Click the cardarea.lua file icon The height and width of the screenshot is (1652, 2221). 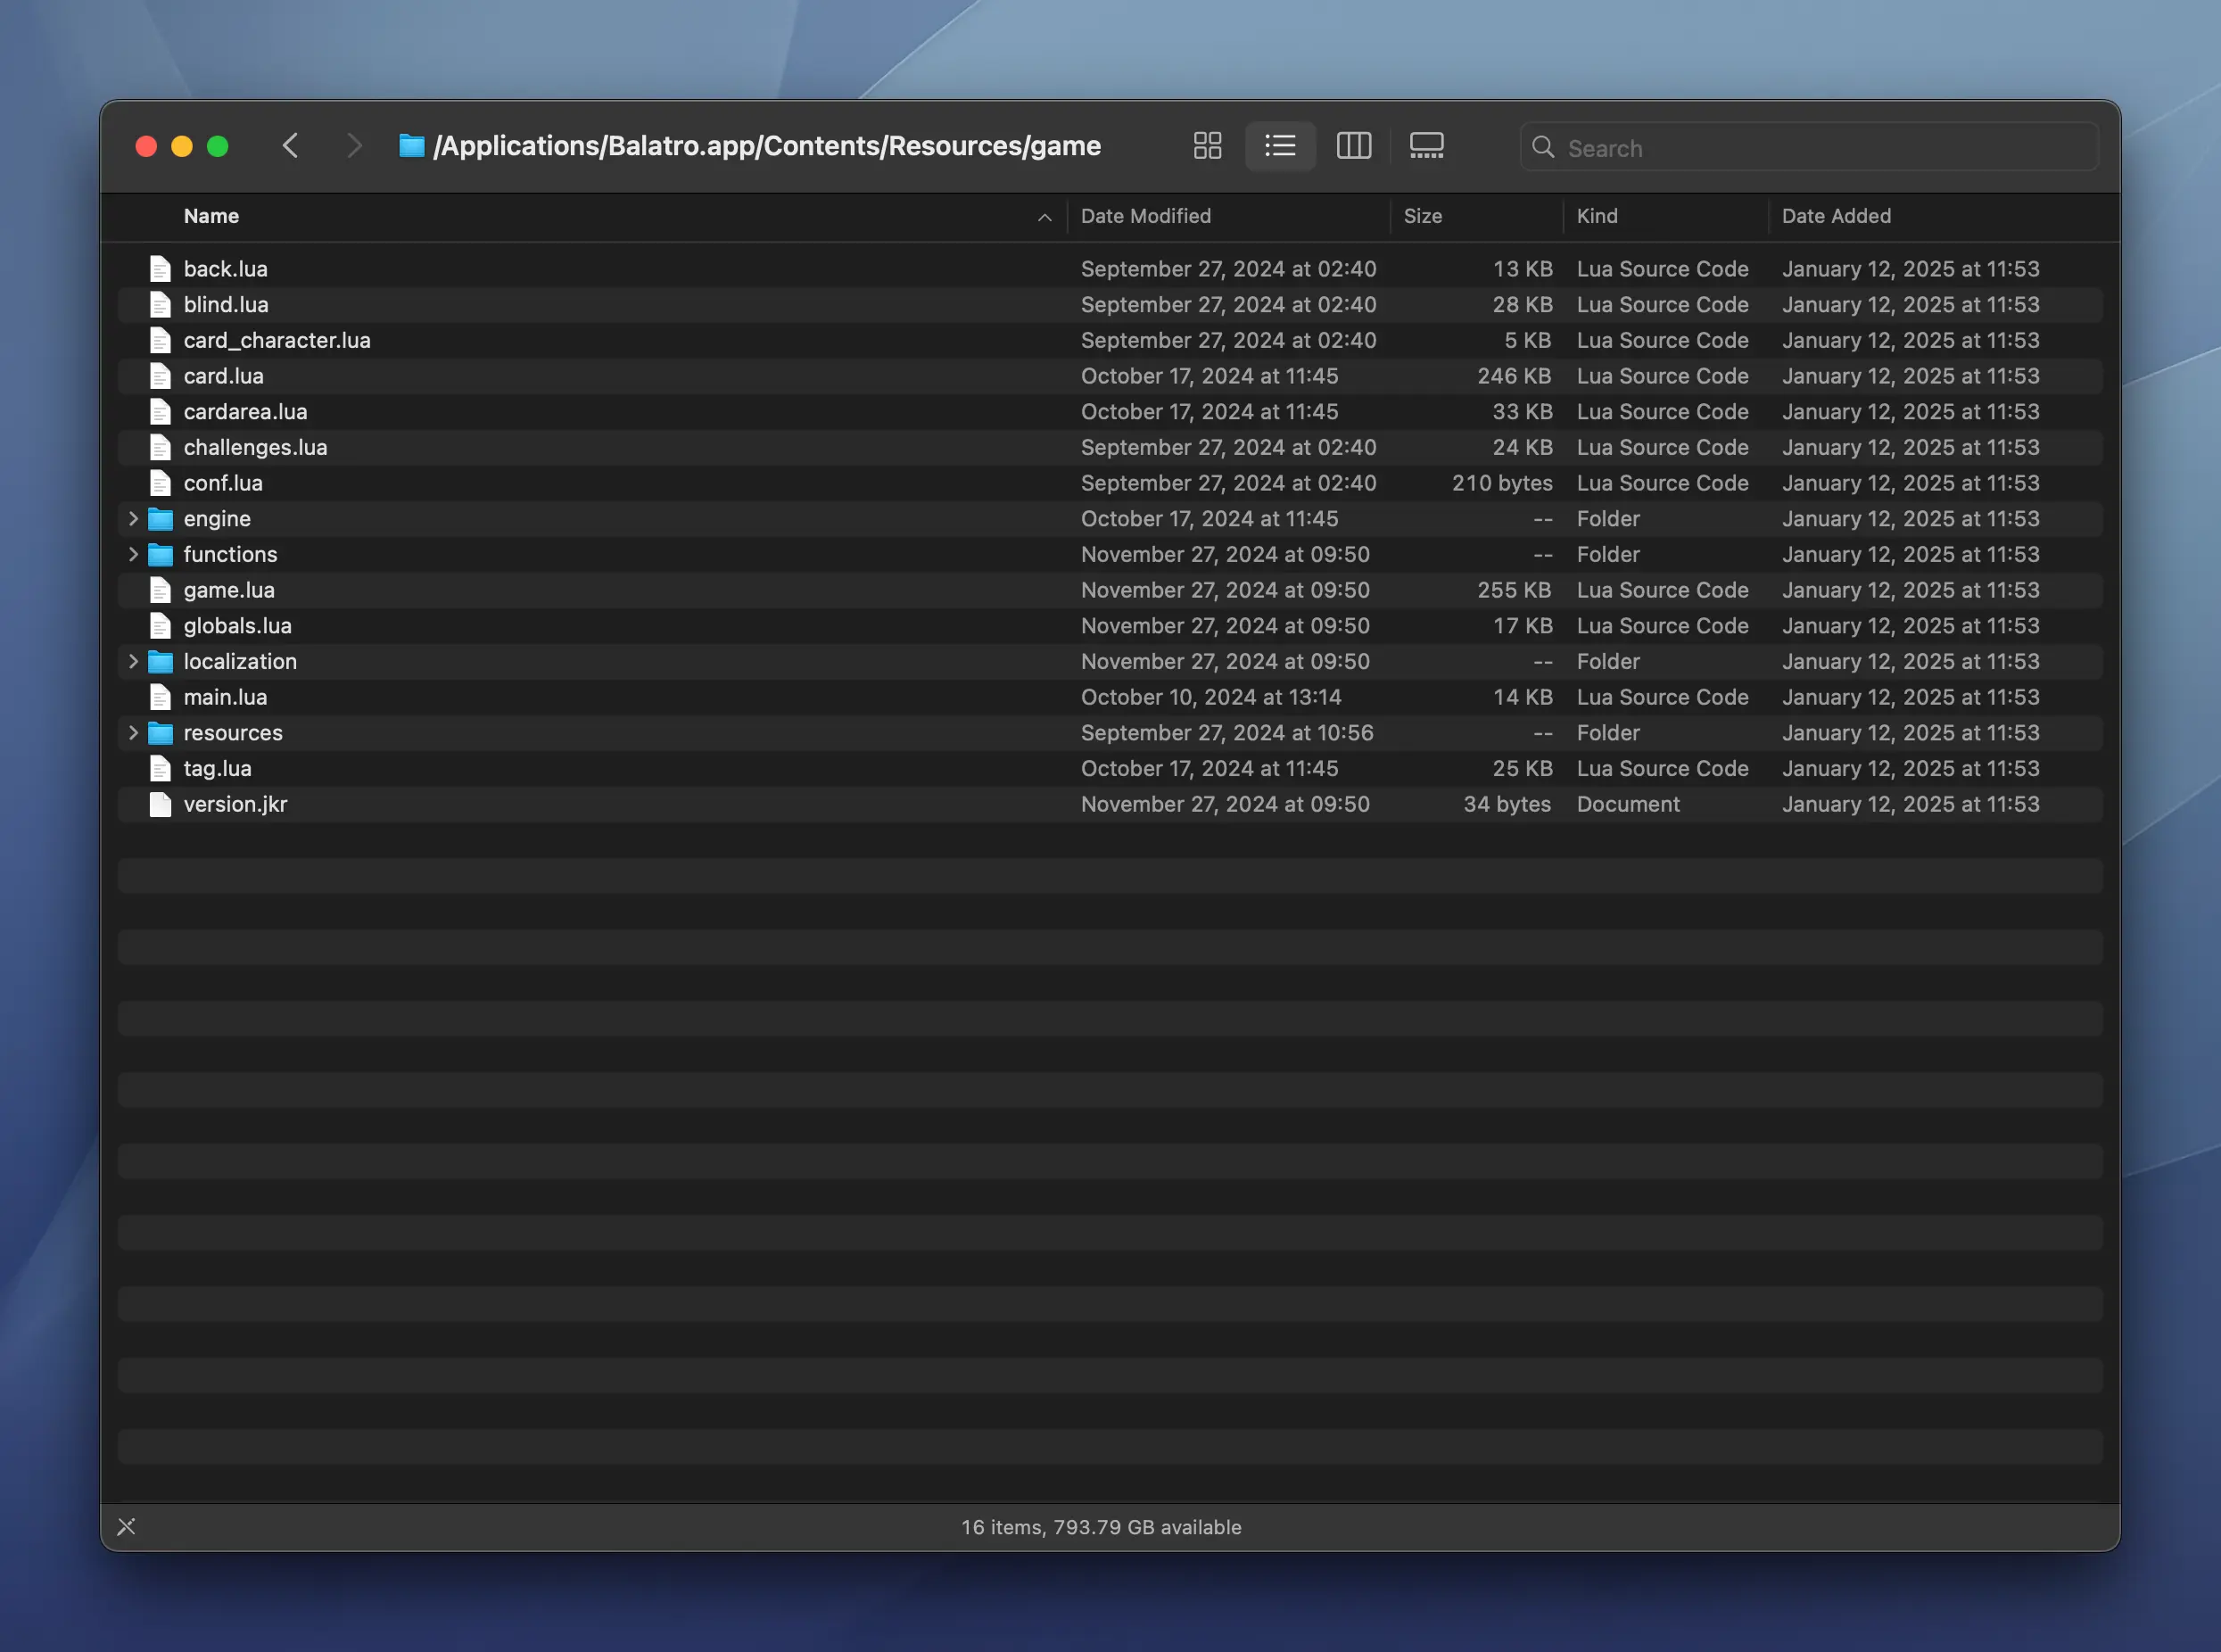click(x=160, y=411)
